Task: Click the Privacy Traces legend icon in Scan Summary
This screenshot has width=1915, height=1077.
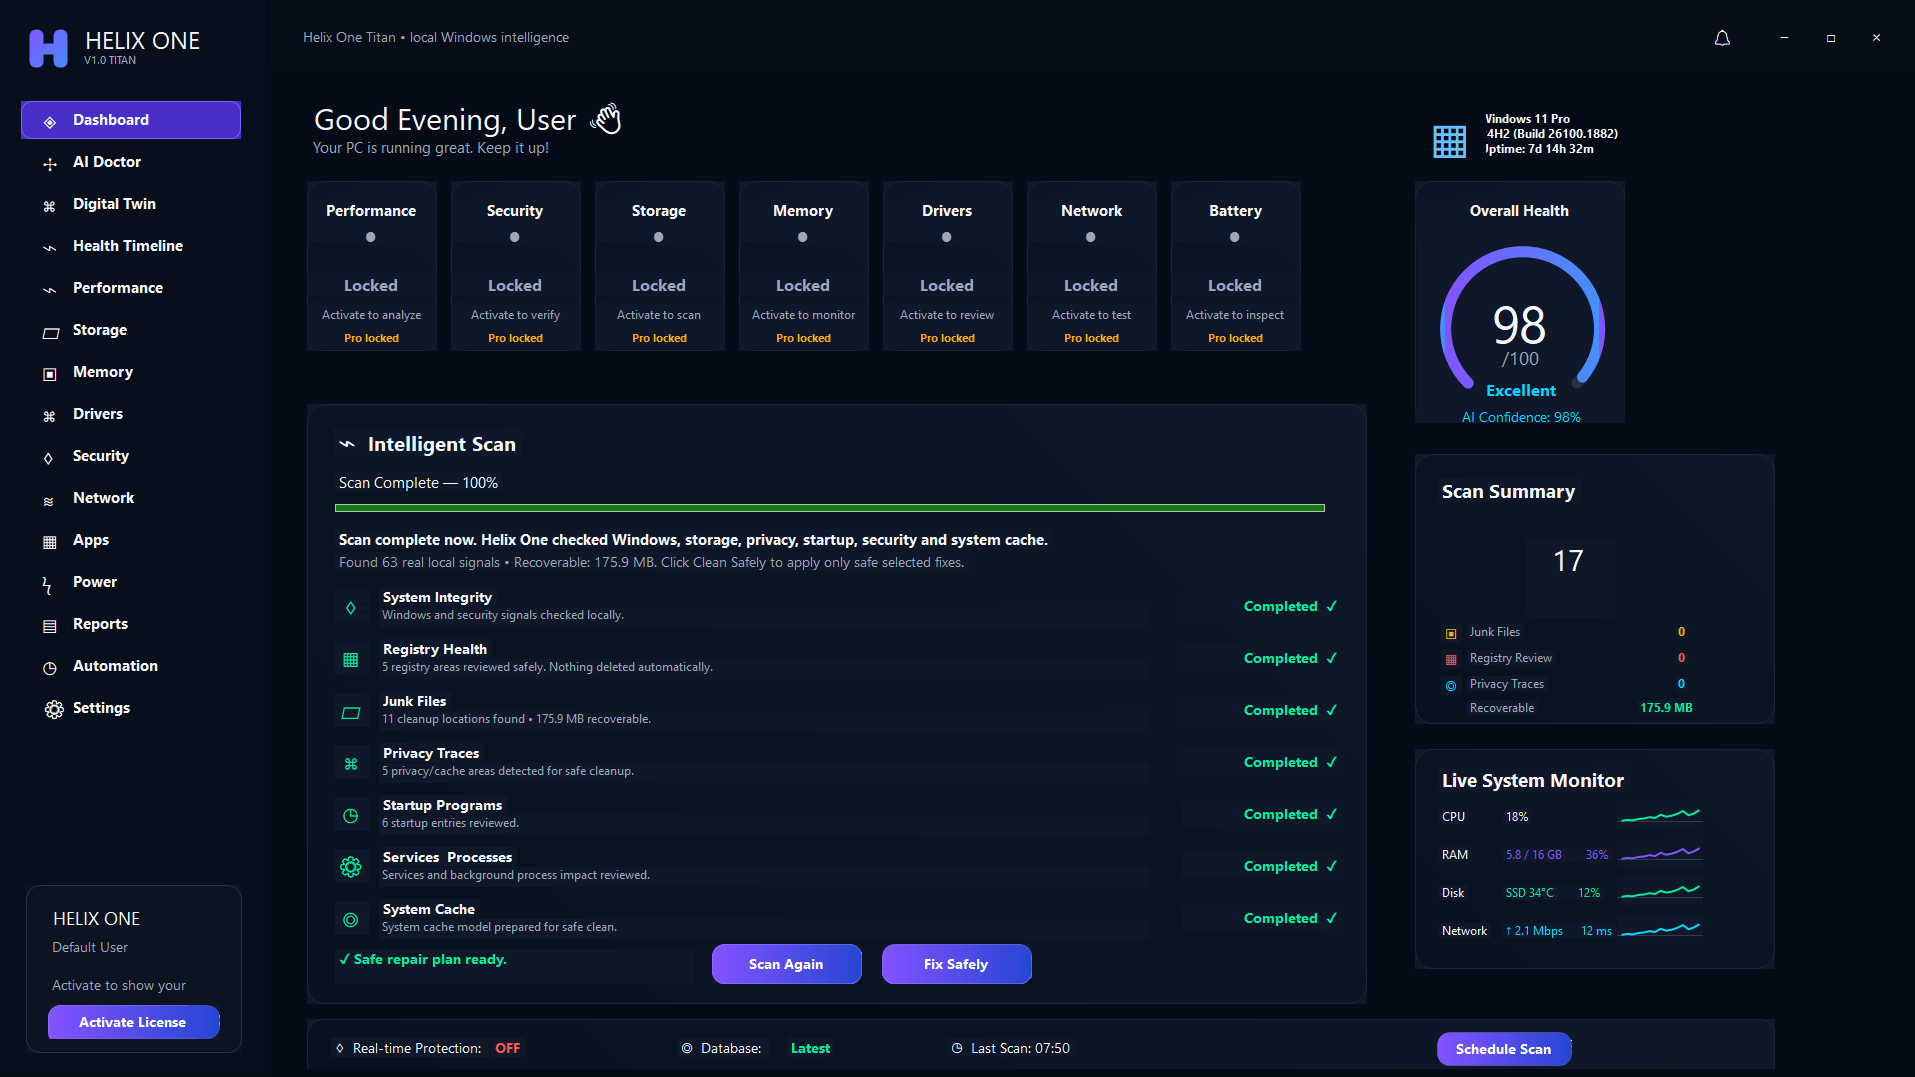Action: [1451, 685]
